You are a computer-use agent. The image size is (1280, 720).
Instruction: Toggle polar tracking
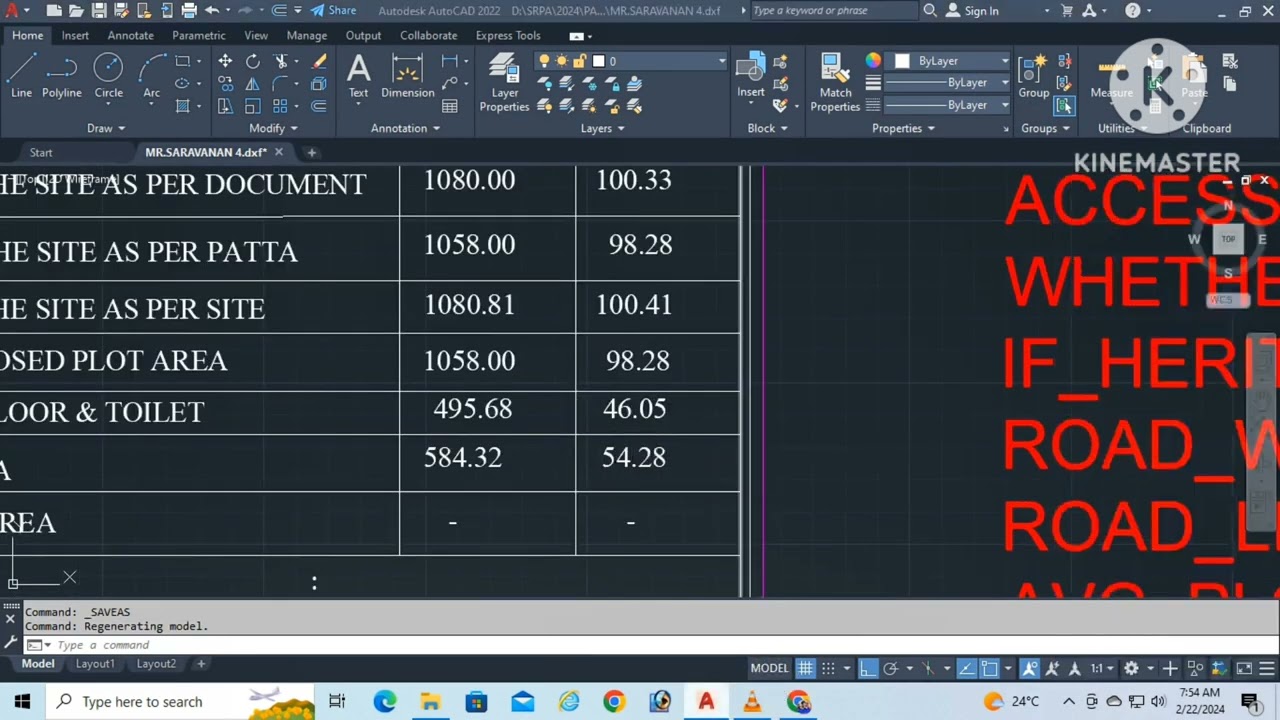pos(890,668)
